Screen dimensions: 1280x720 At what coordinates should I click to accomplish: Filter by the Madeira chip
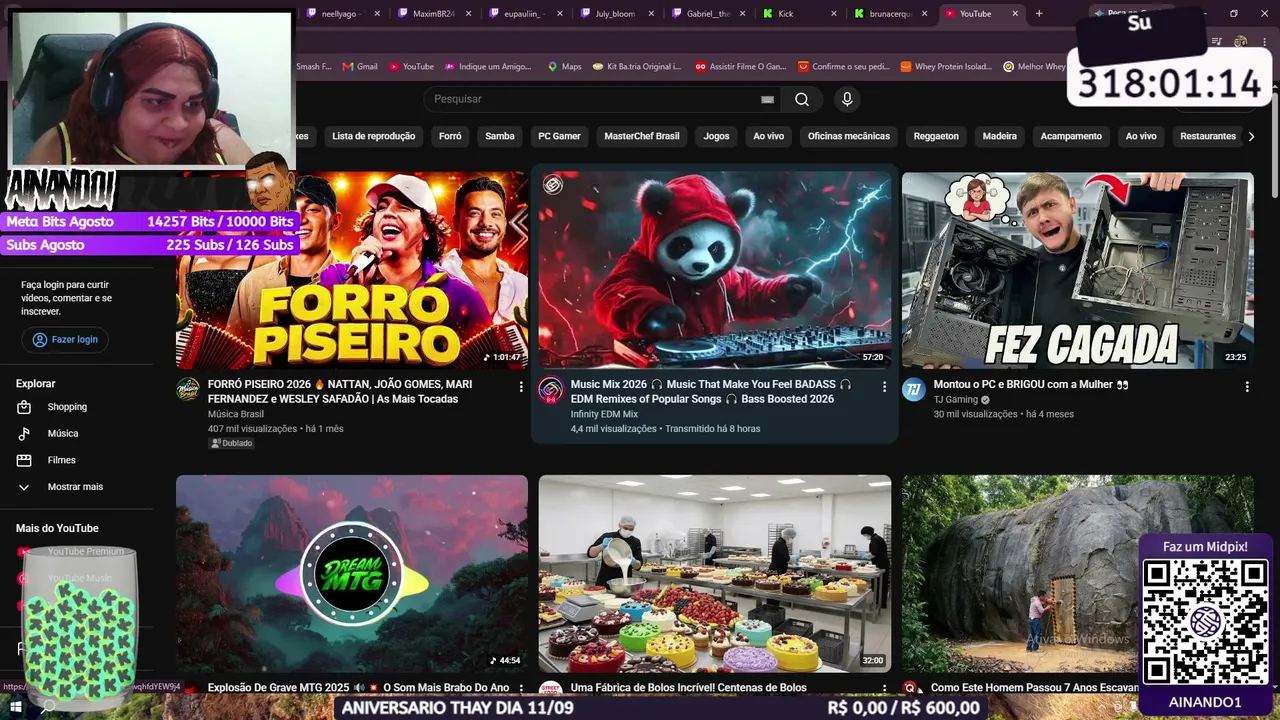1000,136
